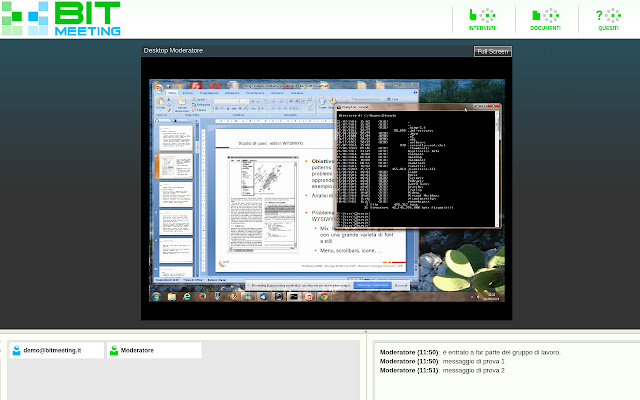Switch to PowerPoint Visualizza ribbon tab
Screen dimensions: 640x400
297,93
